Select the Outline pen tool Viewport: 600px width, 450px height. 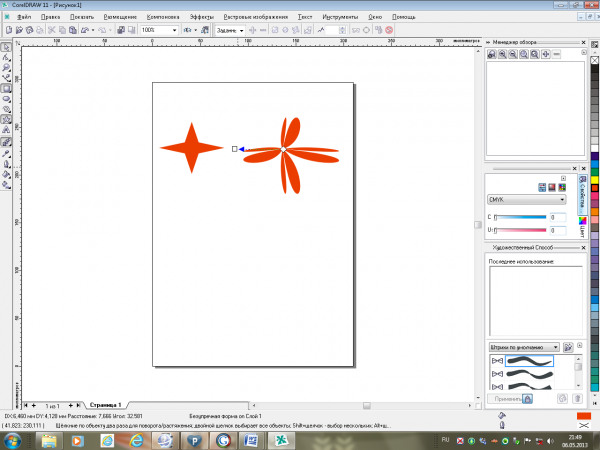pos(6,164)
